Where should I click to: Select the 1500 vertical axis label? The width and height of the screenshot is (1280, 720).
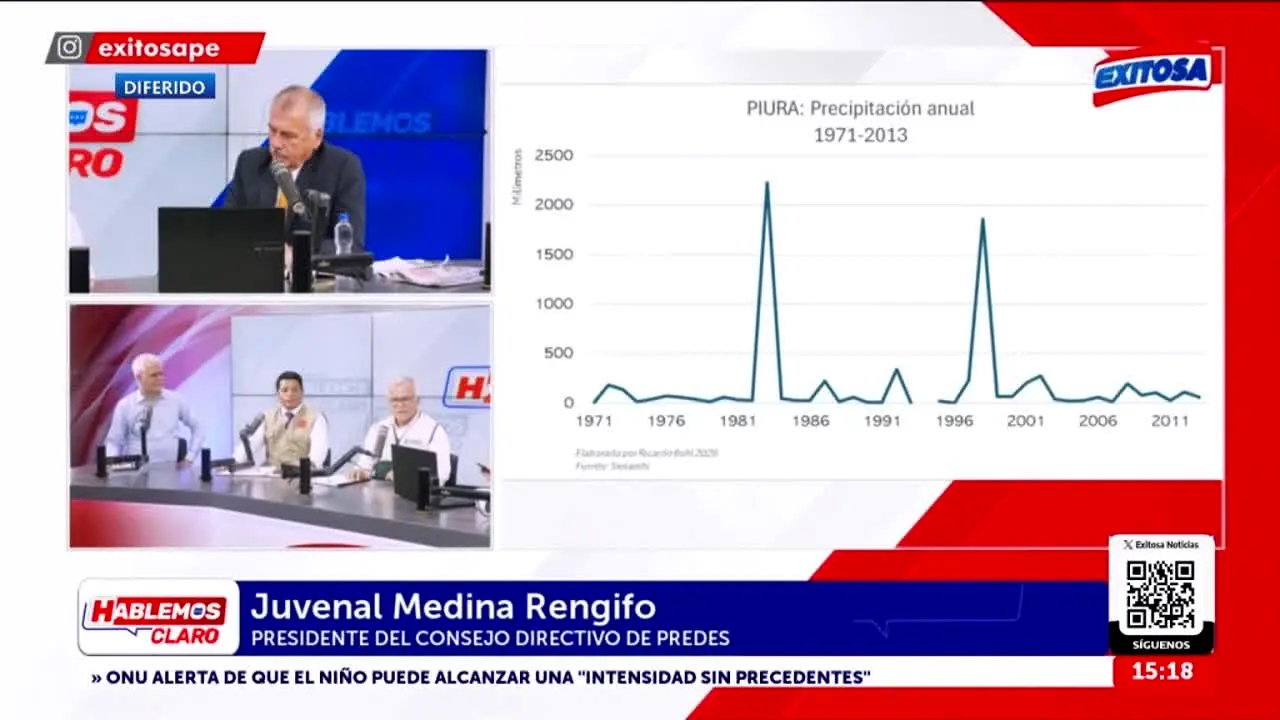[x=554, y=254]
